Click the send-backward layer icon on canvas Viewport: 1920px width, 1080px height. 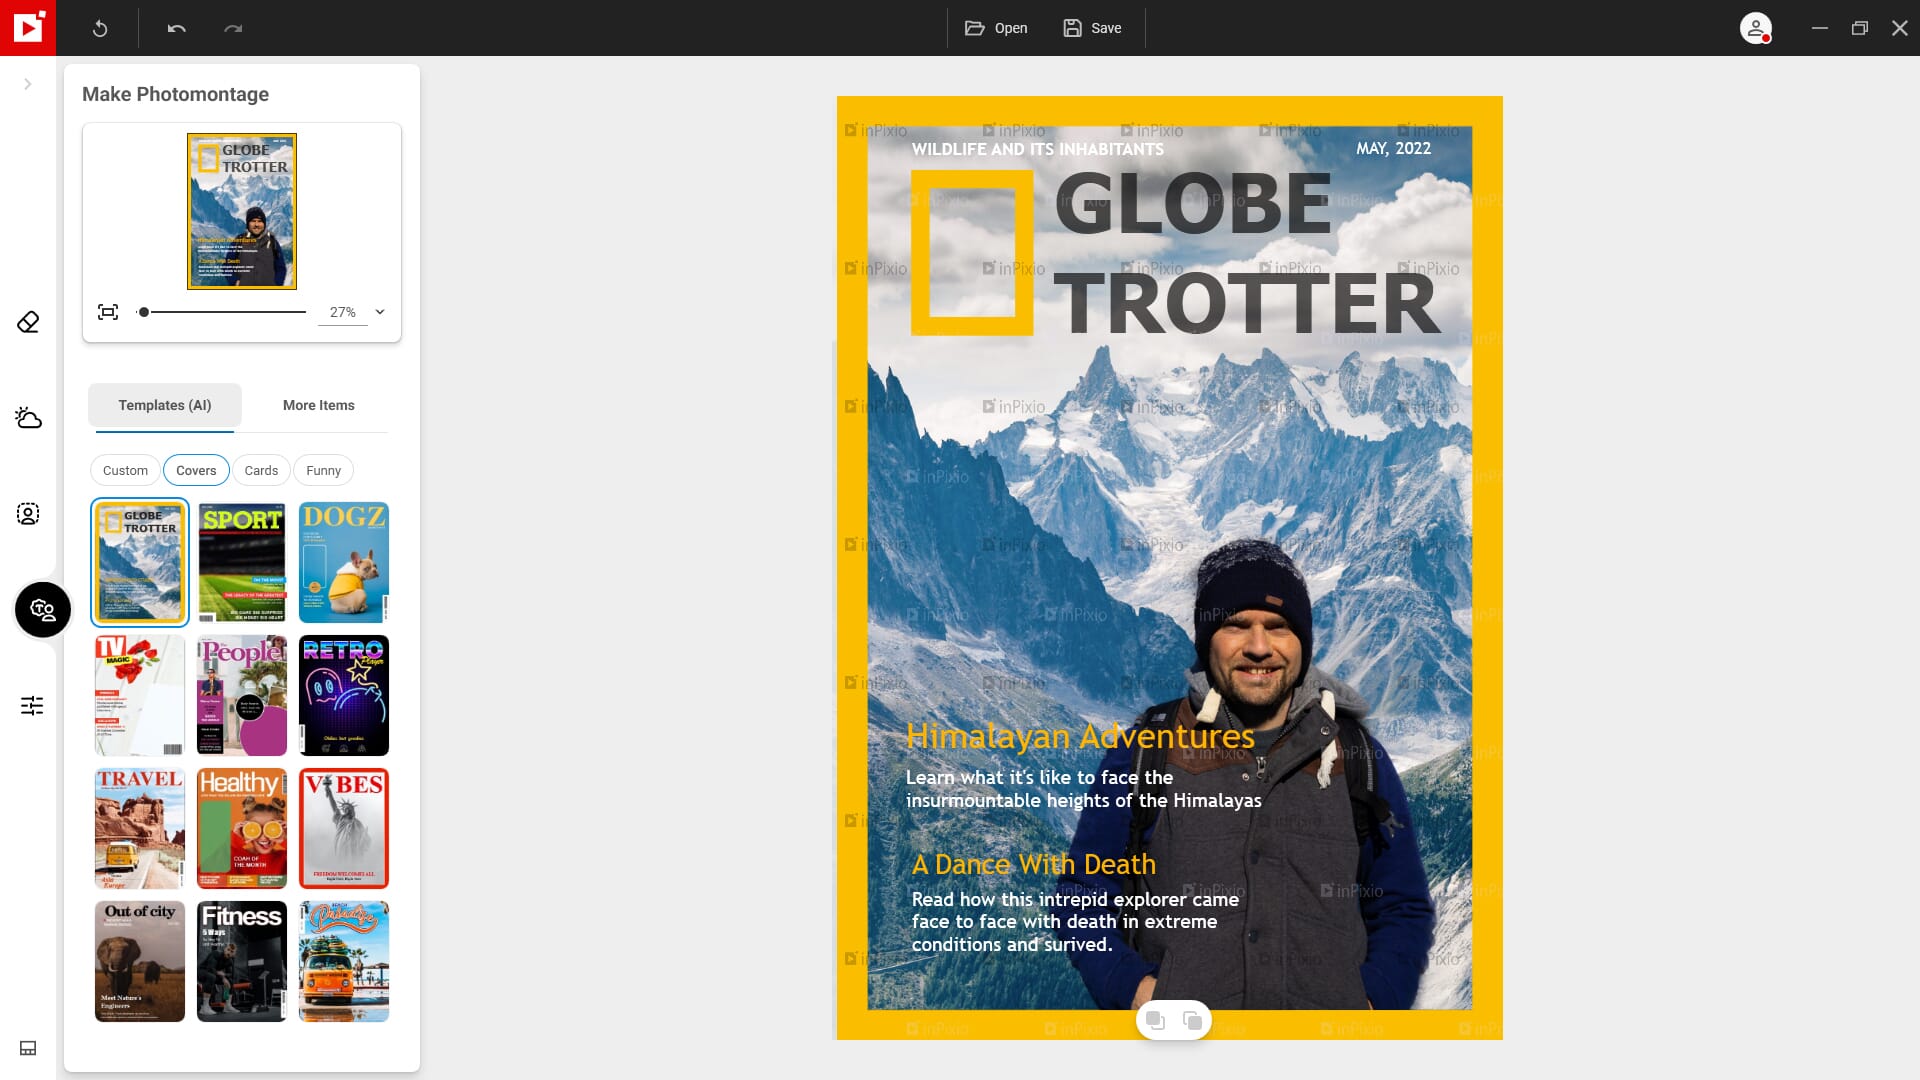click(1155, 1020)
